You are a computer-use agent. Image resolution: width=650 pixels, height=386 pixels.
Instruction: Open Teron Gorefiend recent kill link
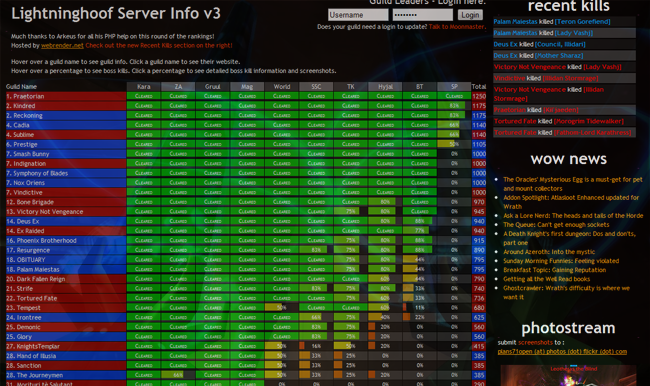click(582, 22)
